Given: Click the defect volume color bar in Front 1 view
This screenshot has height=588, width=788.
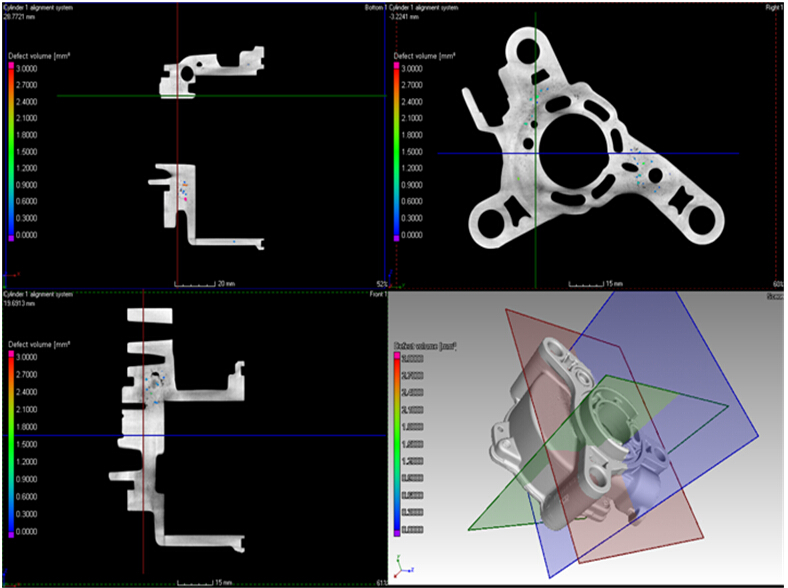Looking at the screenshot, I should 11,444.
